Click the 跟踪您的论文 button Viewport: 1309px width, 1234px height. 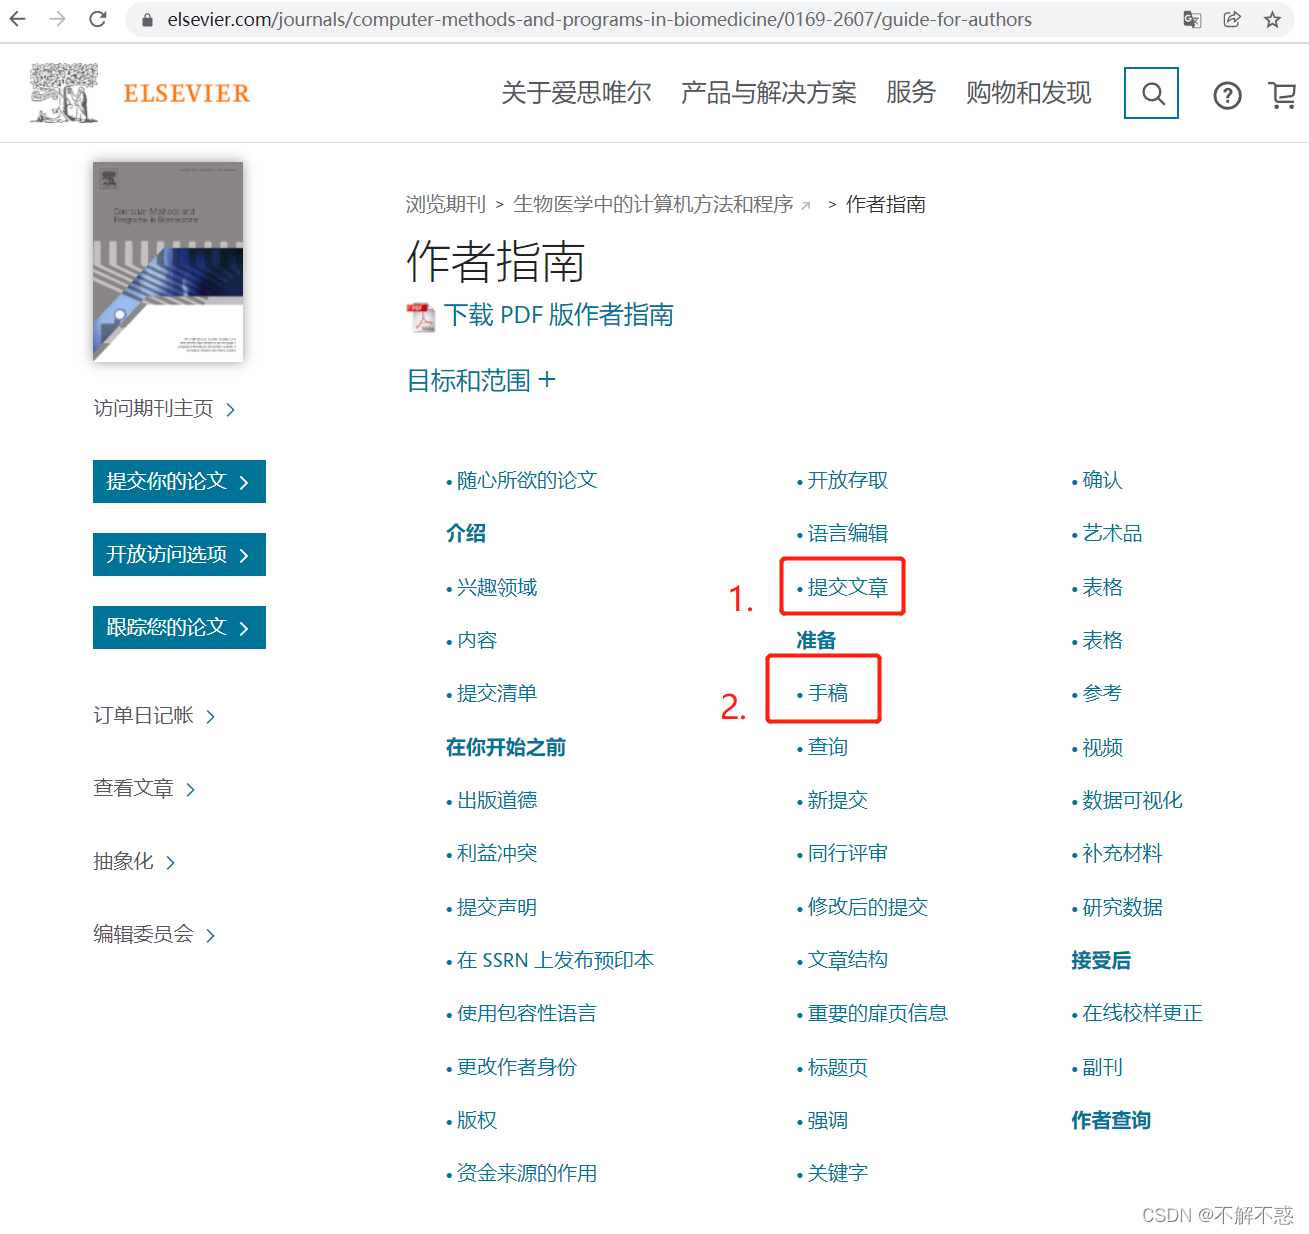tap(179, 627)
